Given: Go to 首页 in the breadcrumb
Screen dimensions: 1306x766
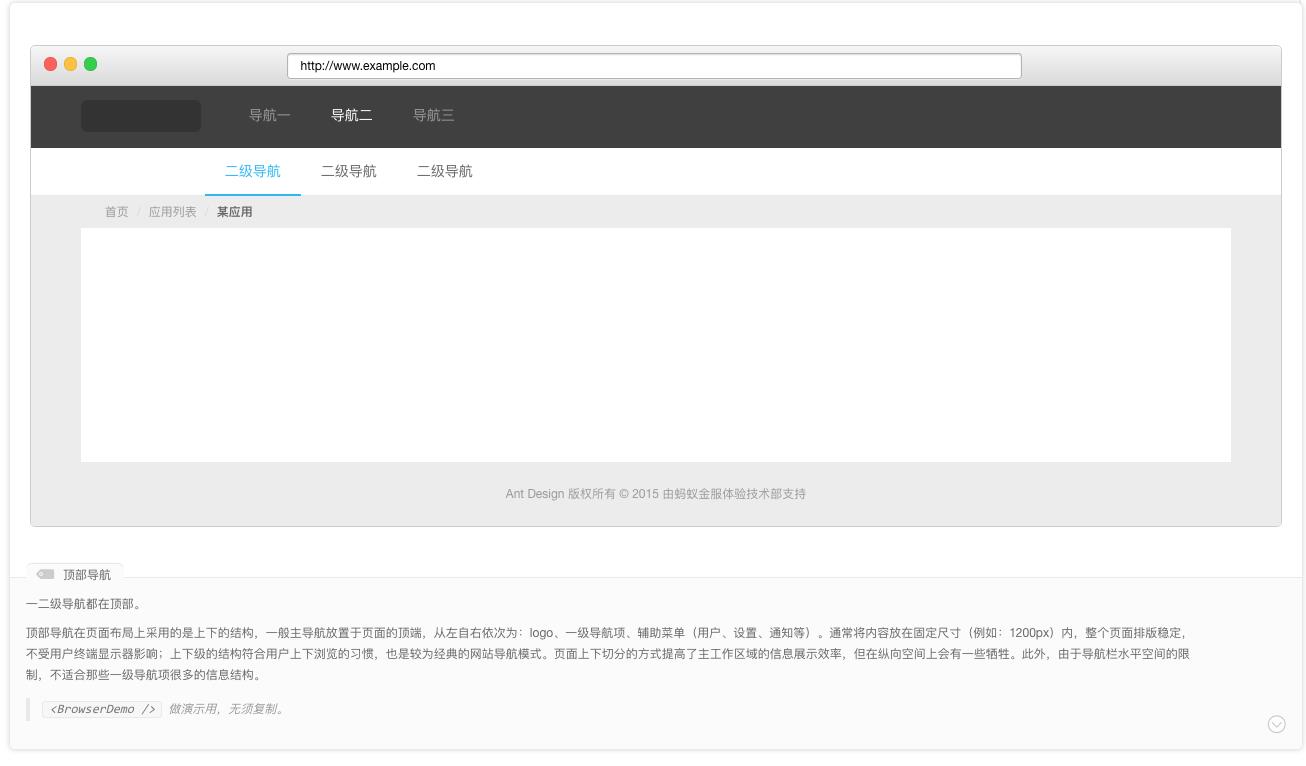Looking at the screenshot, I should click(117, 212).
